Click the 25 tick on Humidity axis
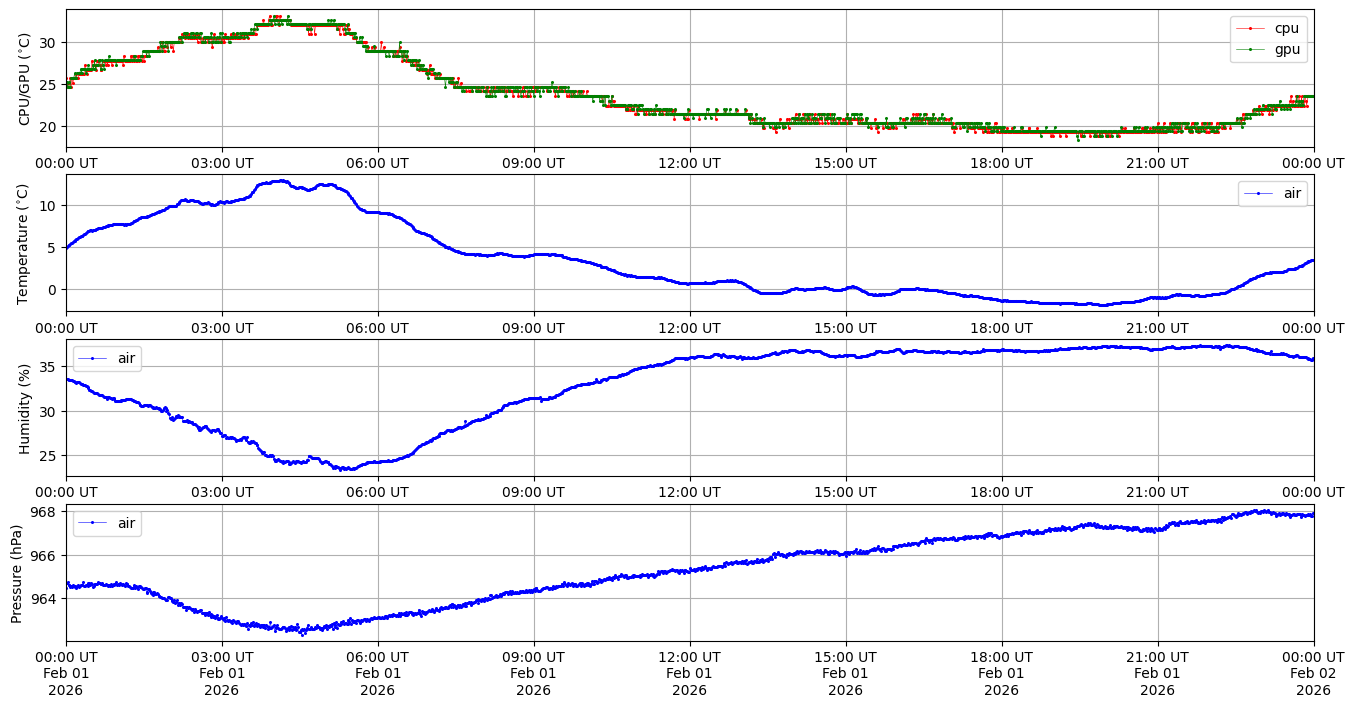 pyautogui.click(x=47, y=455)
